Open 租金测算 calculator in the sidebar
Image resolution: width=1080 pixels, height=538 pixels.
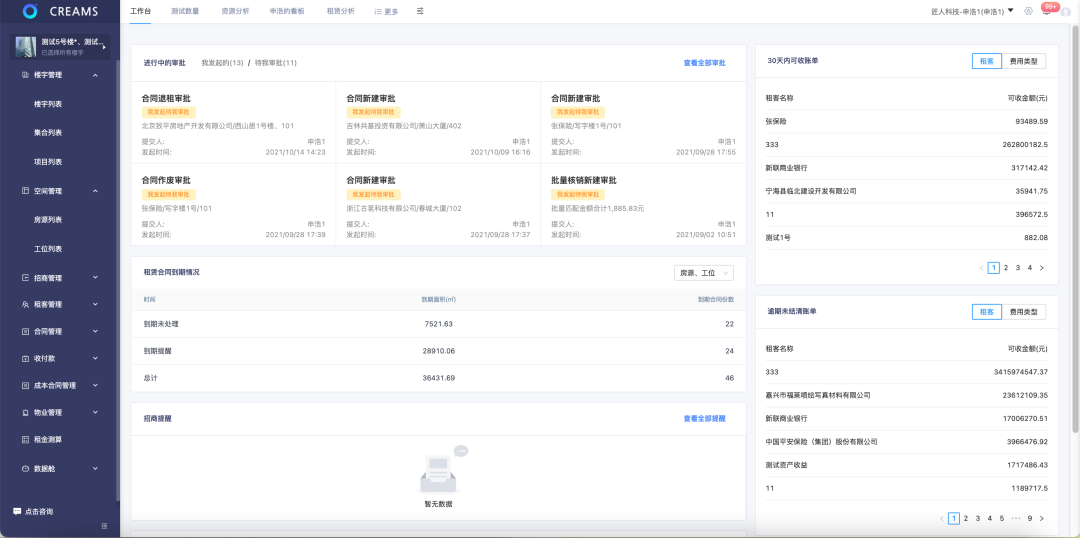point(47,439)
